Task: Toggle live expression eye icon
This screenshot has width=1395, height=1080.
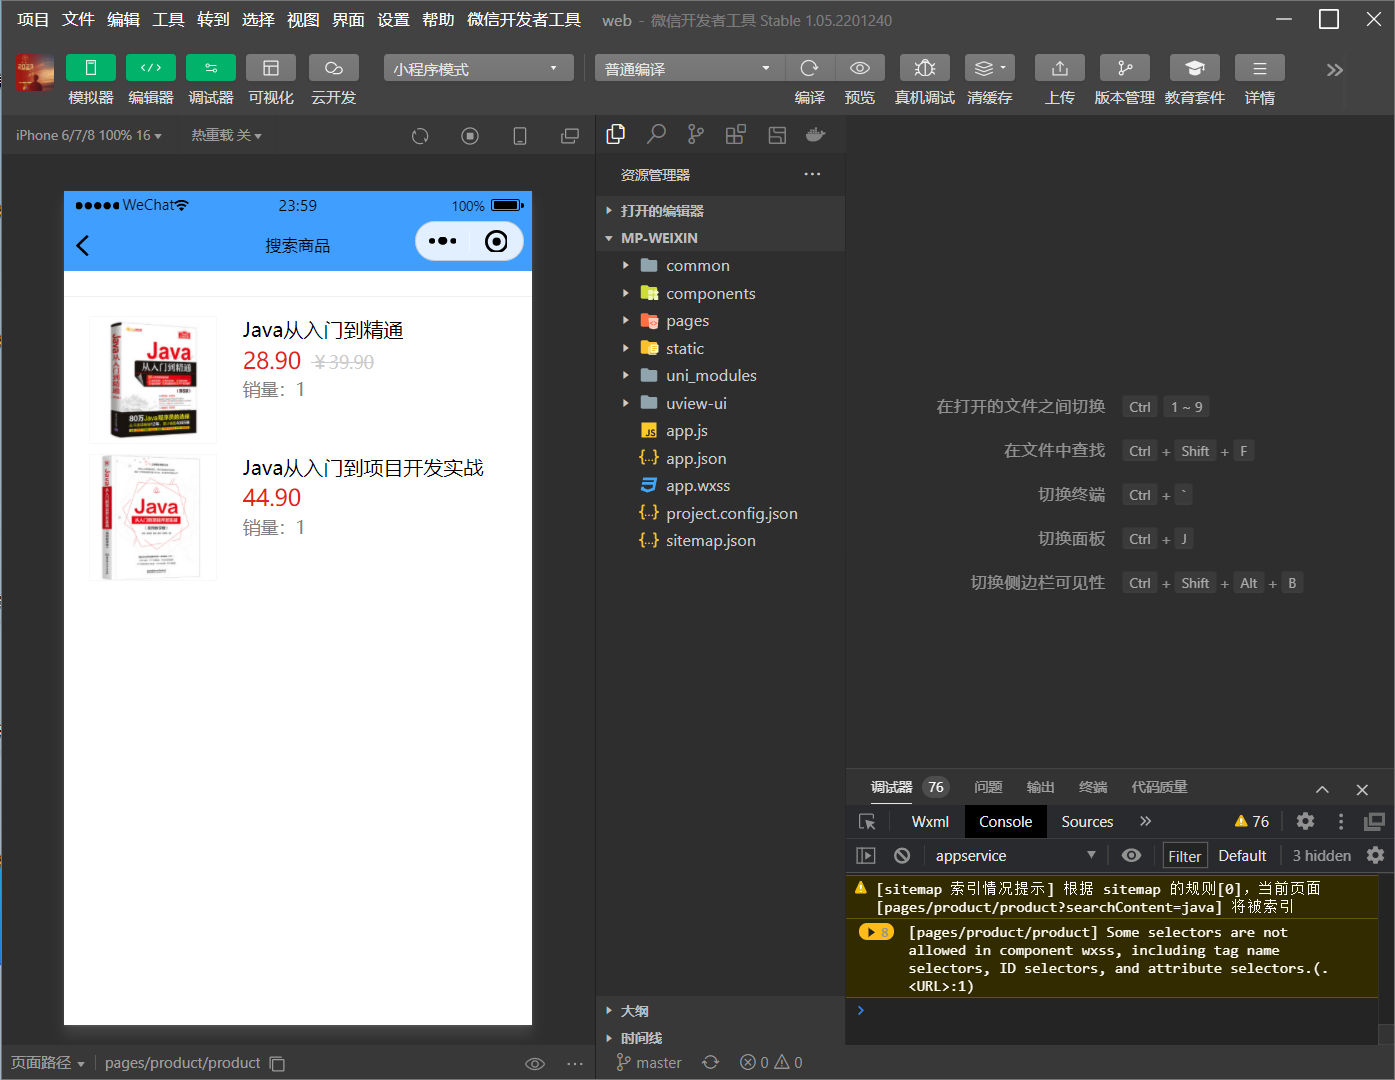Action: click(1131, 855)
